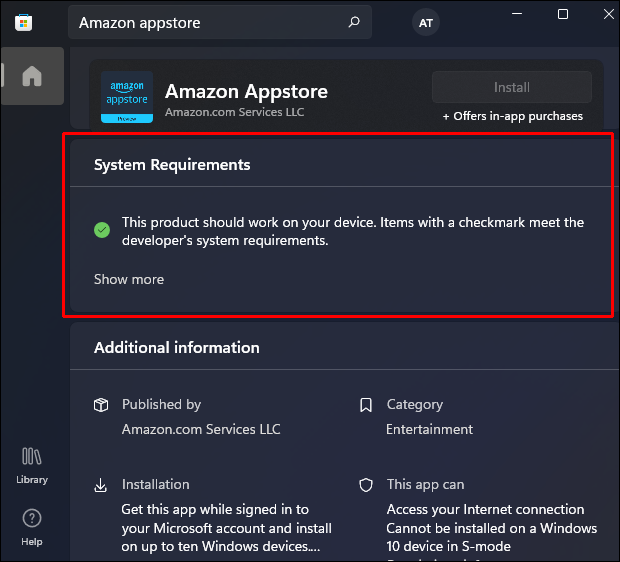Expand System Requirements with Show more
620x562 pixels.
[x=129, y=279]
